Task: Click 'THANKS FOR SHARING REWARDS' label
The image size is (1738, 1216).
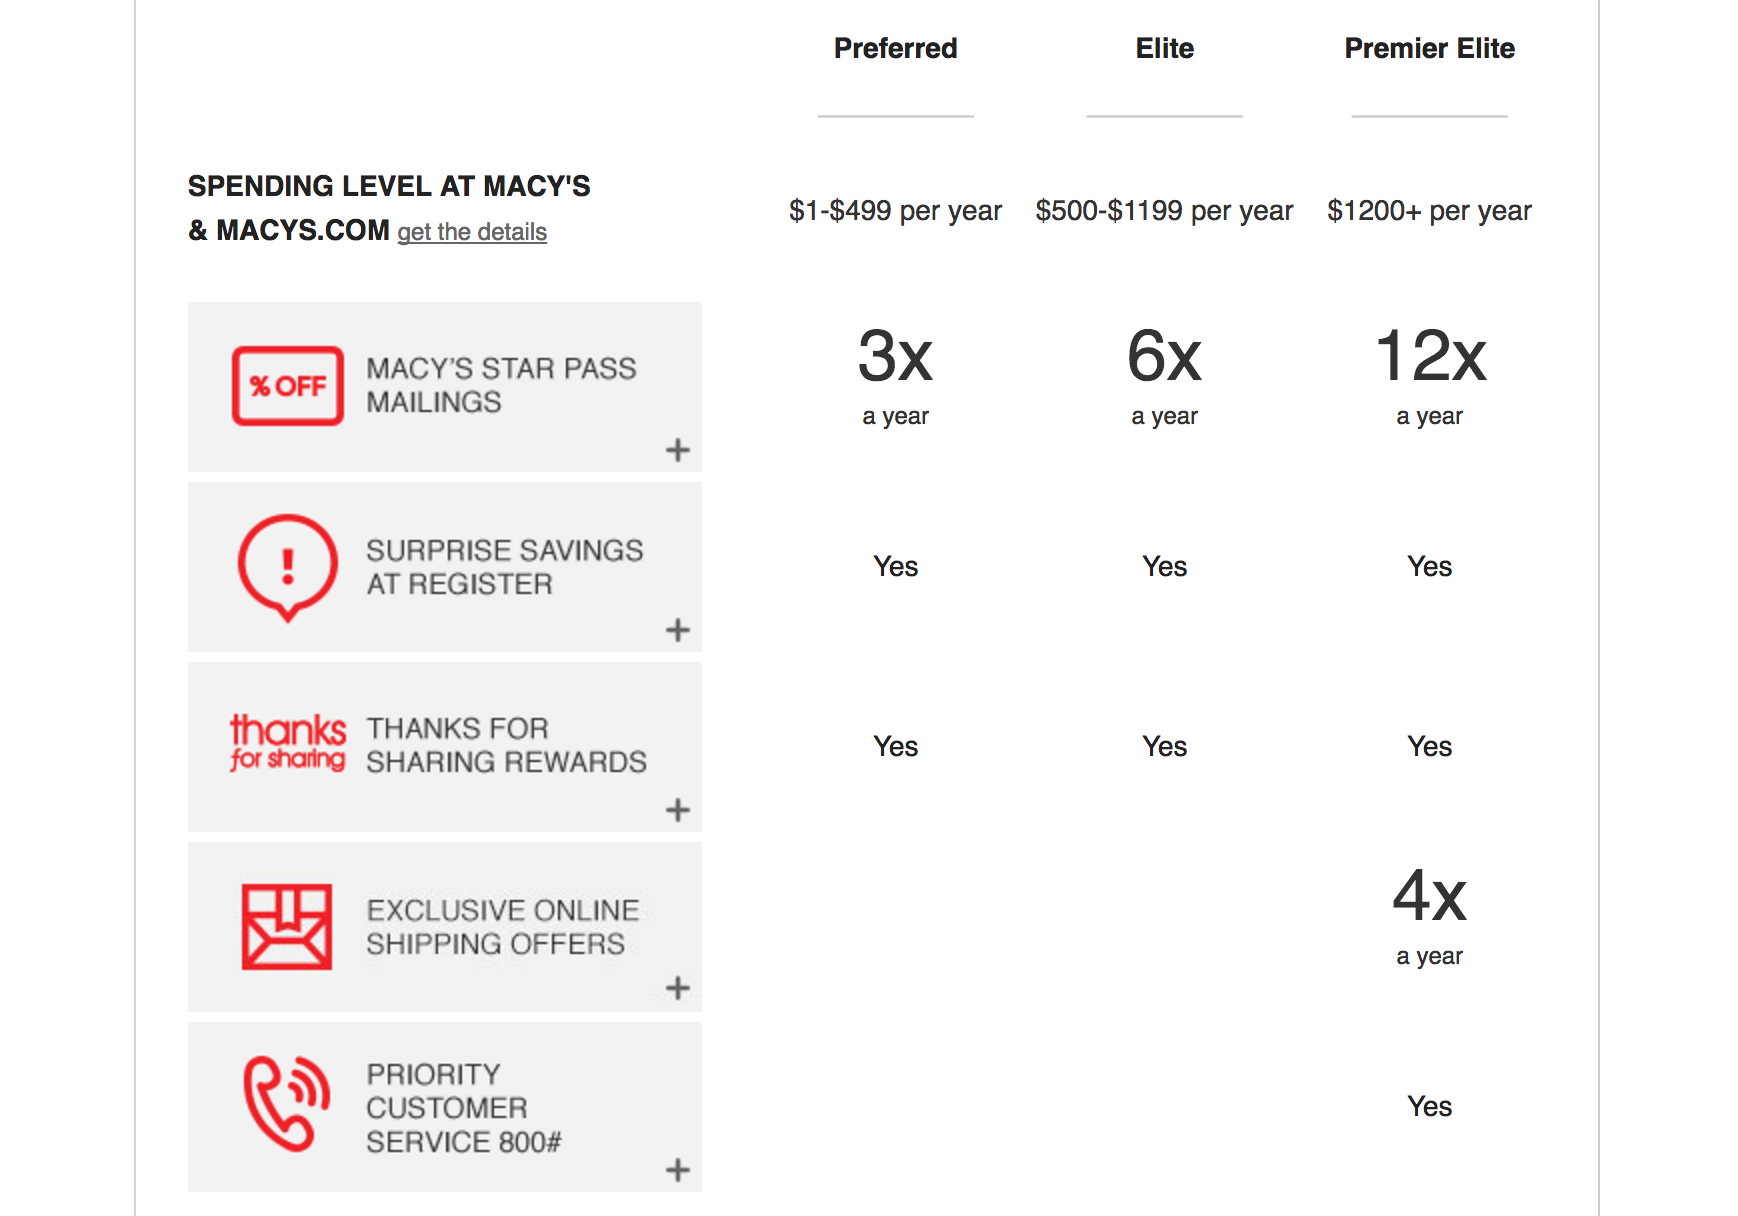Action: (506, 745)
